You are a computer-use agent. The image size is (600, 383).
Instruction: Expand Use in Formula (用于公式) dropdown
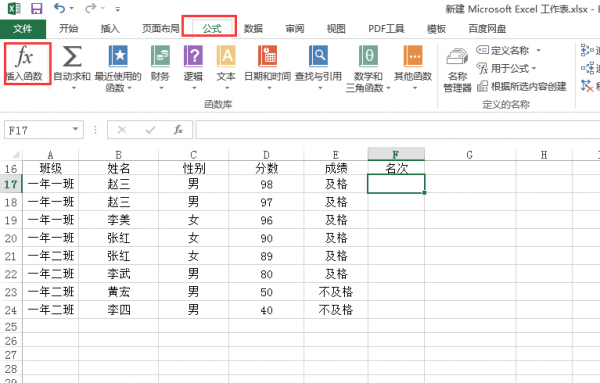[534, 68]
